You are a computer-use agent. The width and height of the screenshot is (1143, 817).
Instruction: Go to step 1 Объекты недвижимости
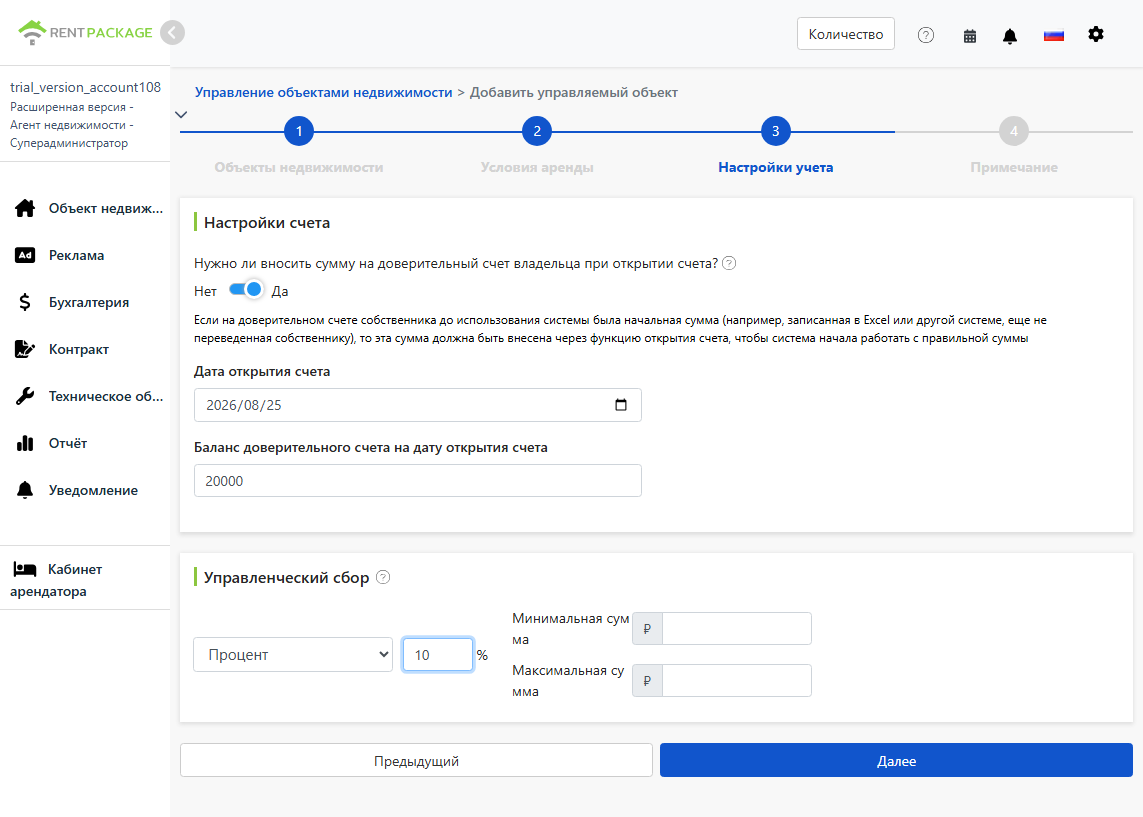point(299,131)
